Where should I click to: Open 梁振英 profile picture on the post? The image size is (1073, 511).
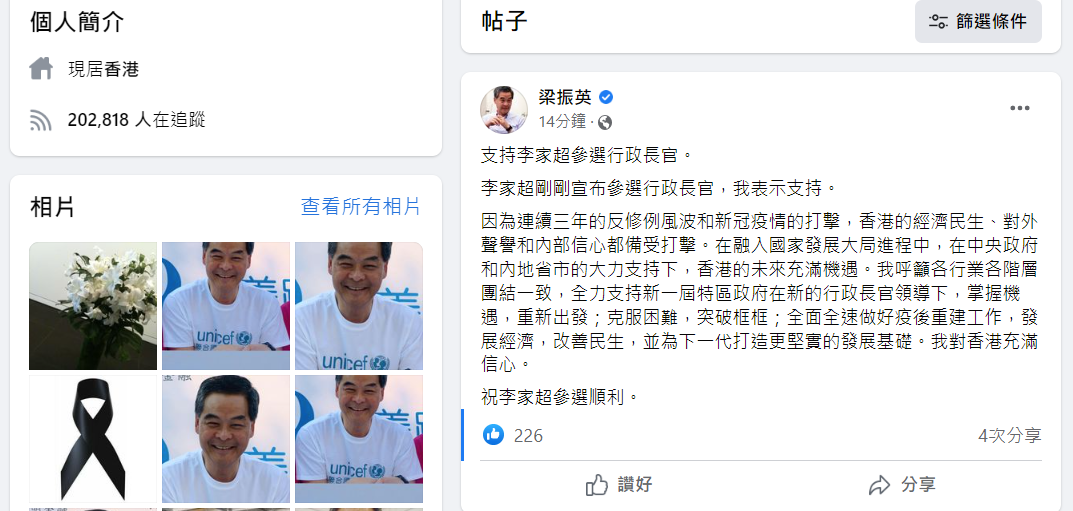tap(504, 110)
